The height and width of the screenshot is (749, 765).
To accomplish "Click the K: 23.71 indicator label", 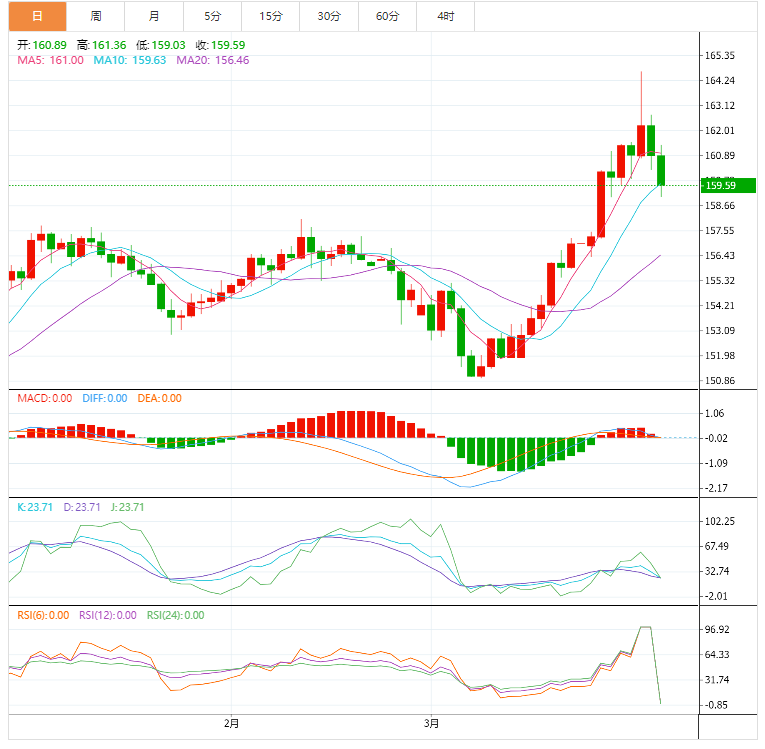I will (35, 507).
